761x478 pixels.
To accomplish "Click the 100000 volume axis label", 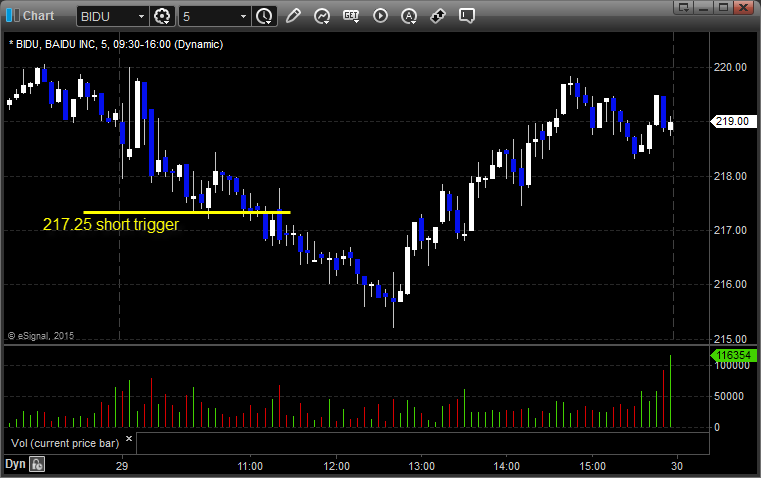I will tap(732, 366).
